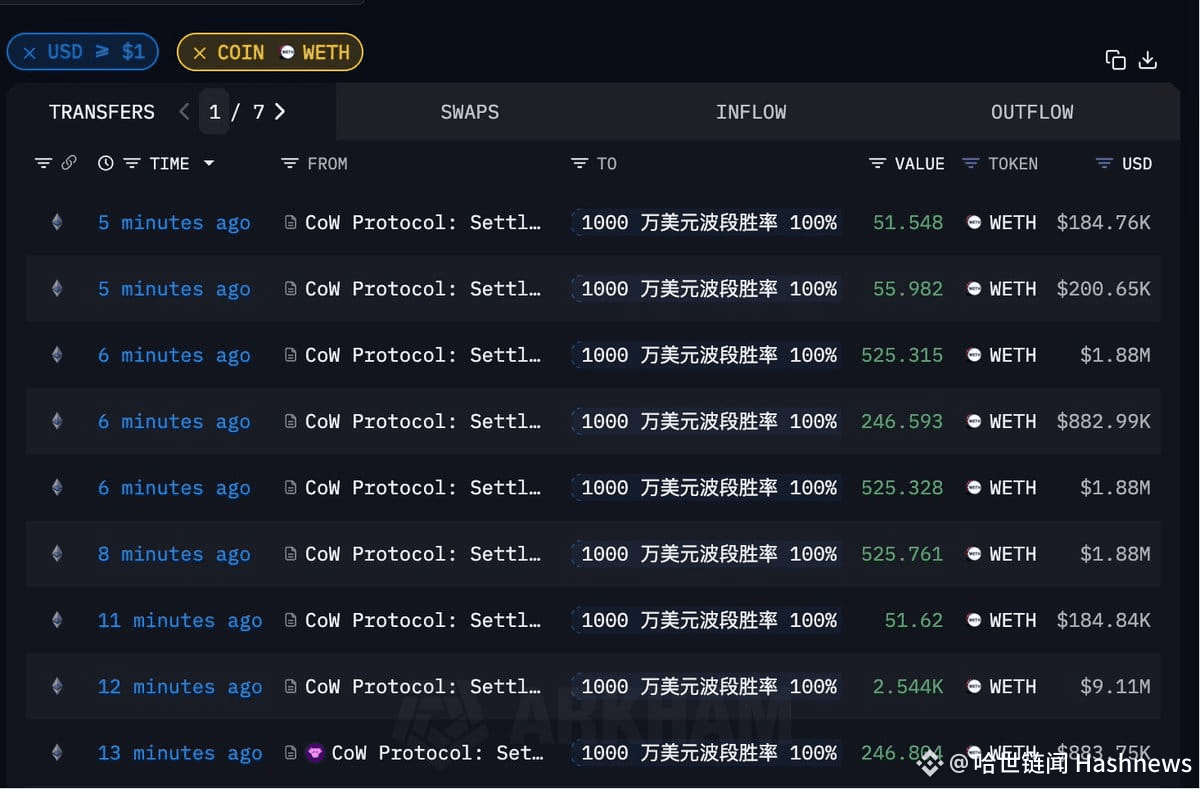The height and width of the screenshot is (789, 1200).
Task: Open the recipient label in the 2.544K row
Action: click(x=708, y=686)
